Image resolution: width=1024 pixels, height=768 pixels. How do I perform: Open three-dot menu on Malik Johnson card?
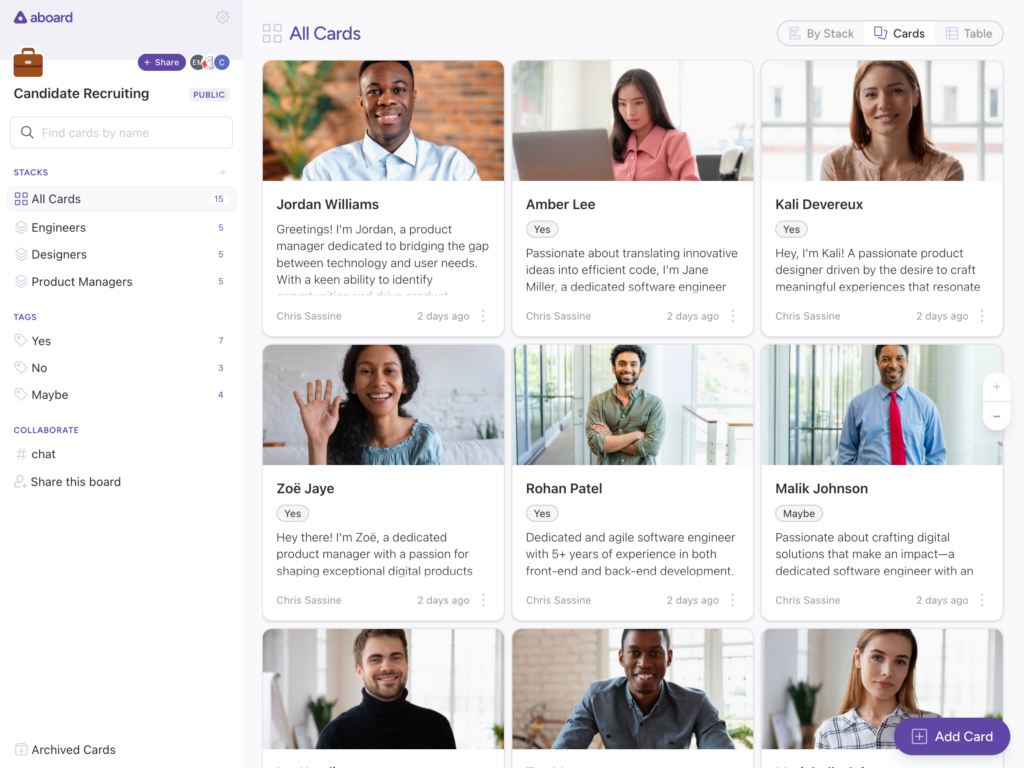pos(982,600)
